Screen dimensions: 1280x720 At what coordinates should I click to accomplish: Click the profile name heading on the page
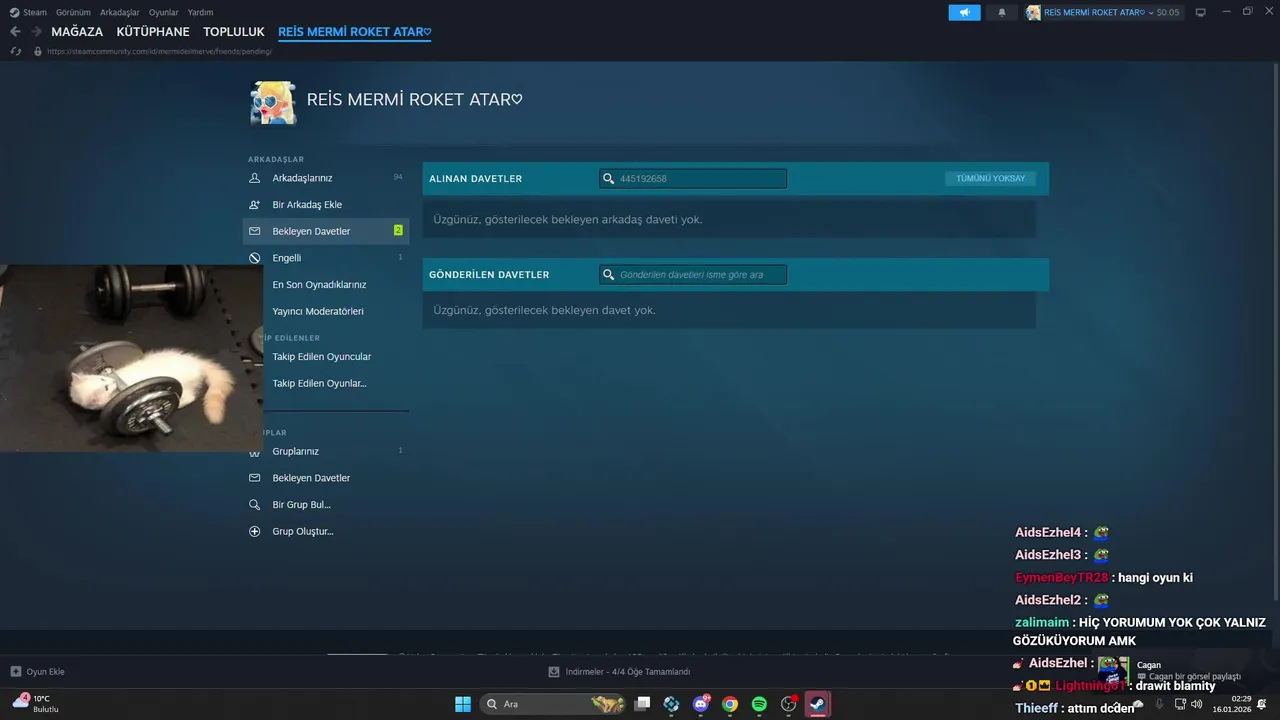pos(414,100)
